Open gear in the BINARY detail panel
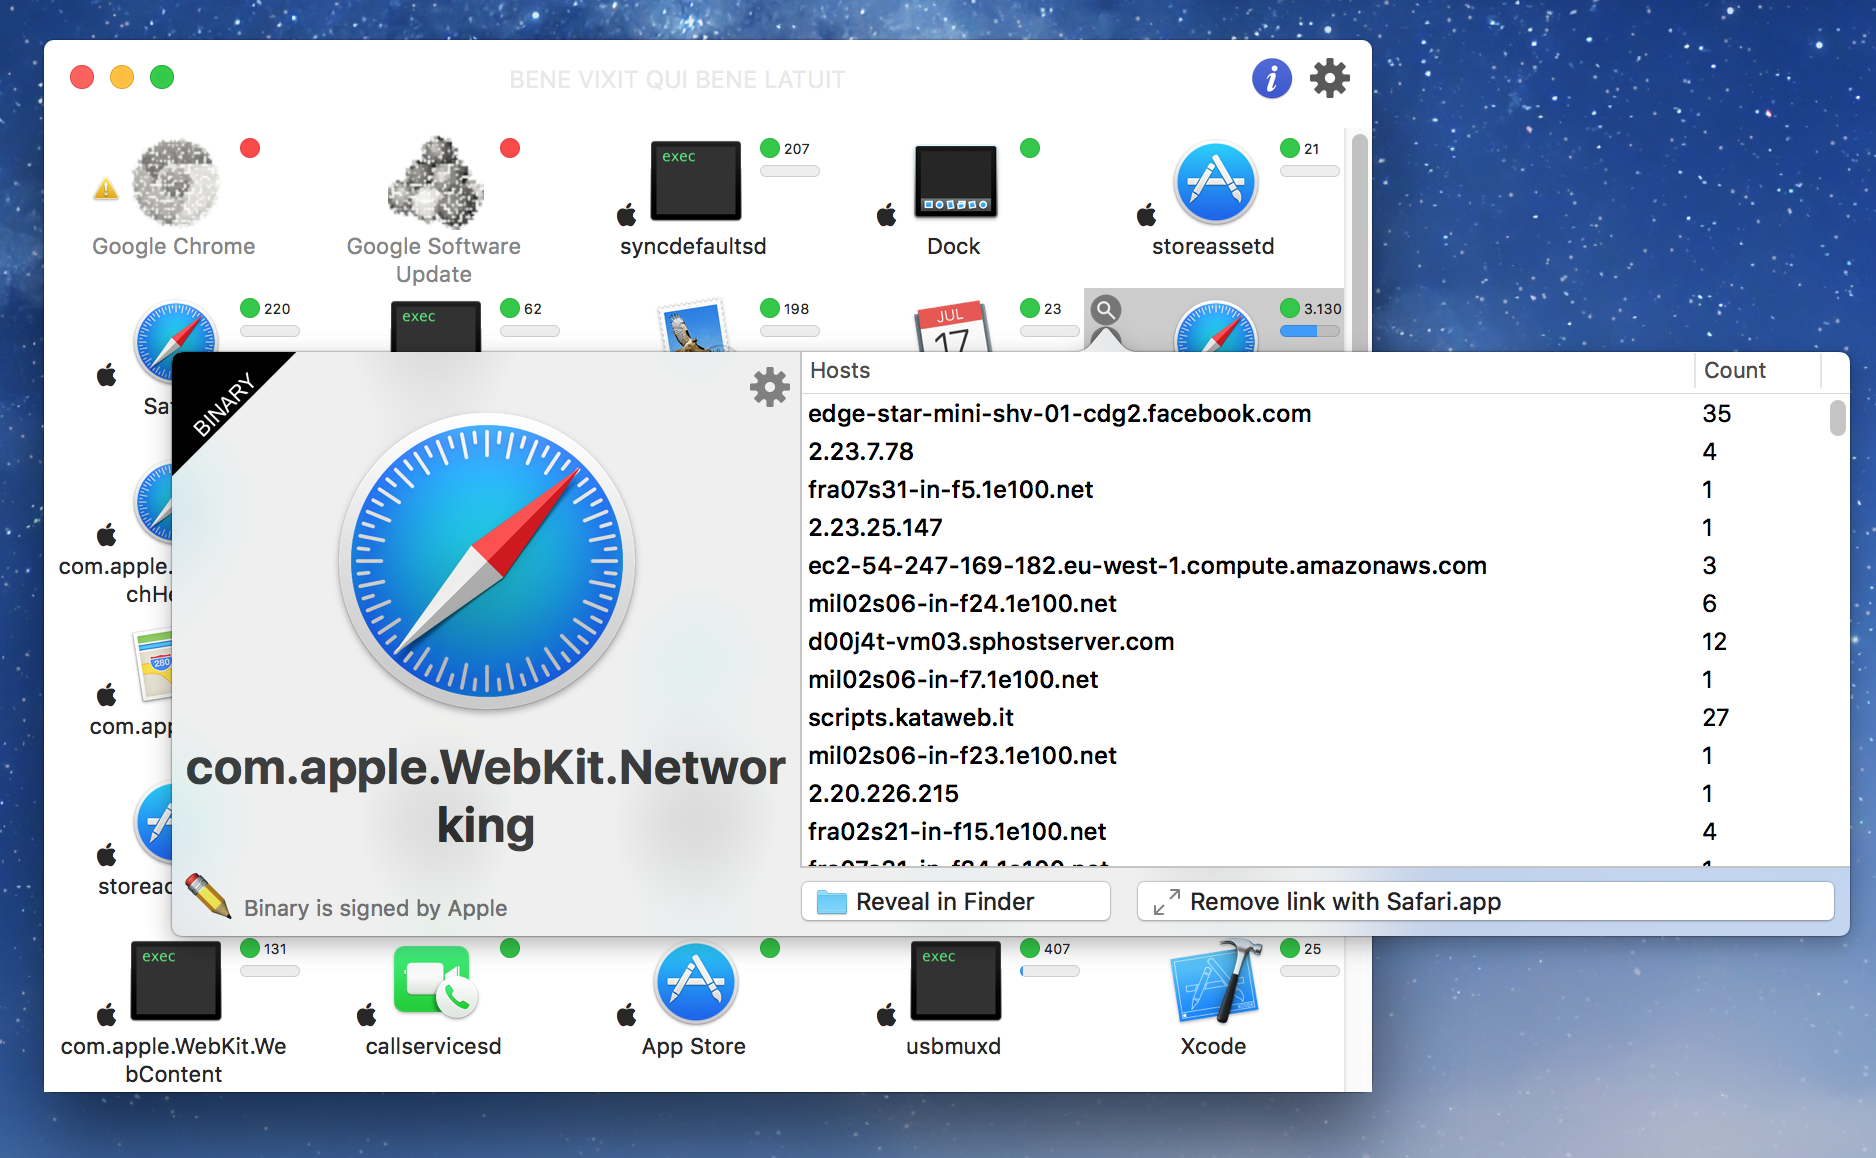 click(x=770, y=387)
